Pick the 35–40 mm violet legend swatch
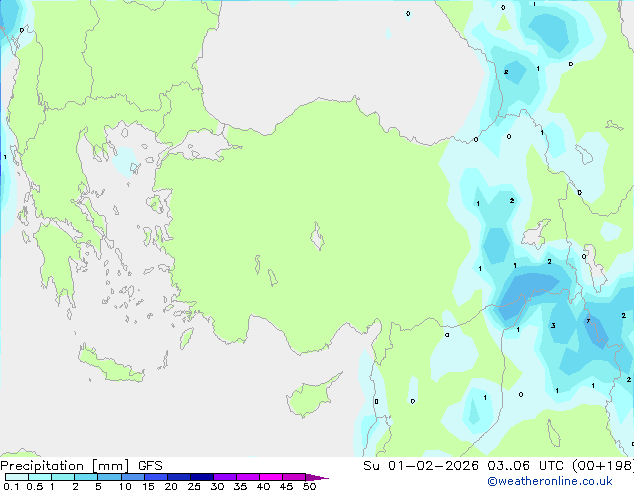The image size is (634, 490). coord(248,477)
